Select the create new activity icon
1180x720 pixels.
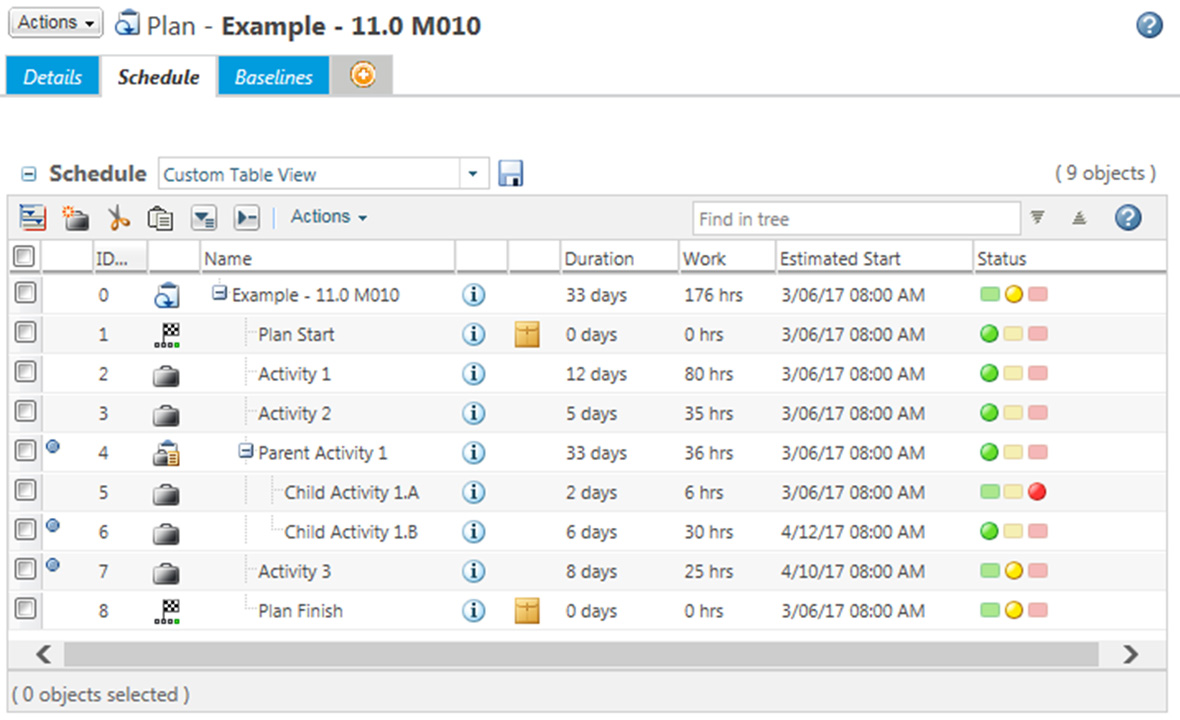(x=75, y=217)
